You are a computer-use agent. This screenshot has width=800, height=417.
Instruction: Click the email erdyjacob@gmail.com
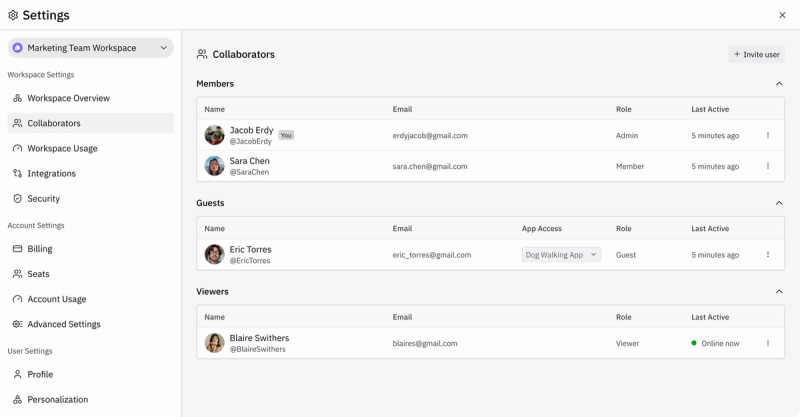[x=430, y=136]
